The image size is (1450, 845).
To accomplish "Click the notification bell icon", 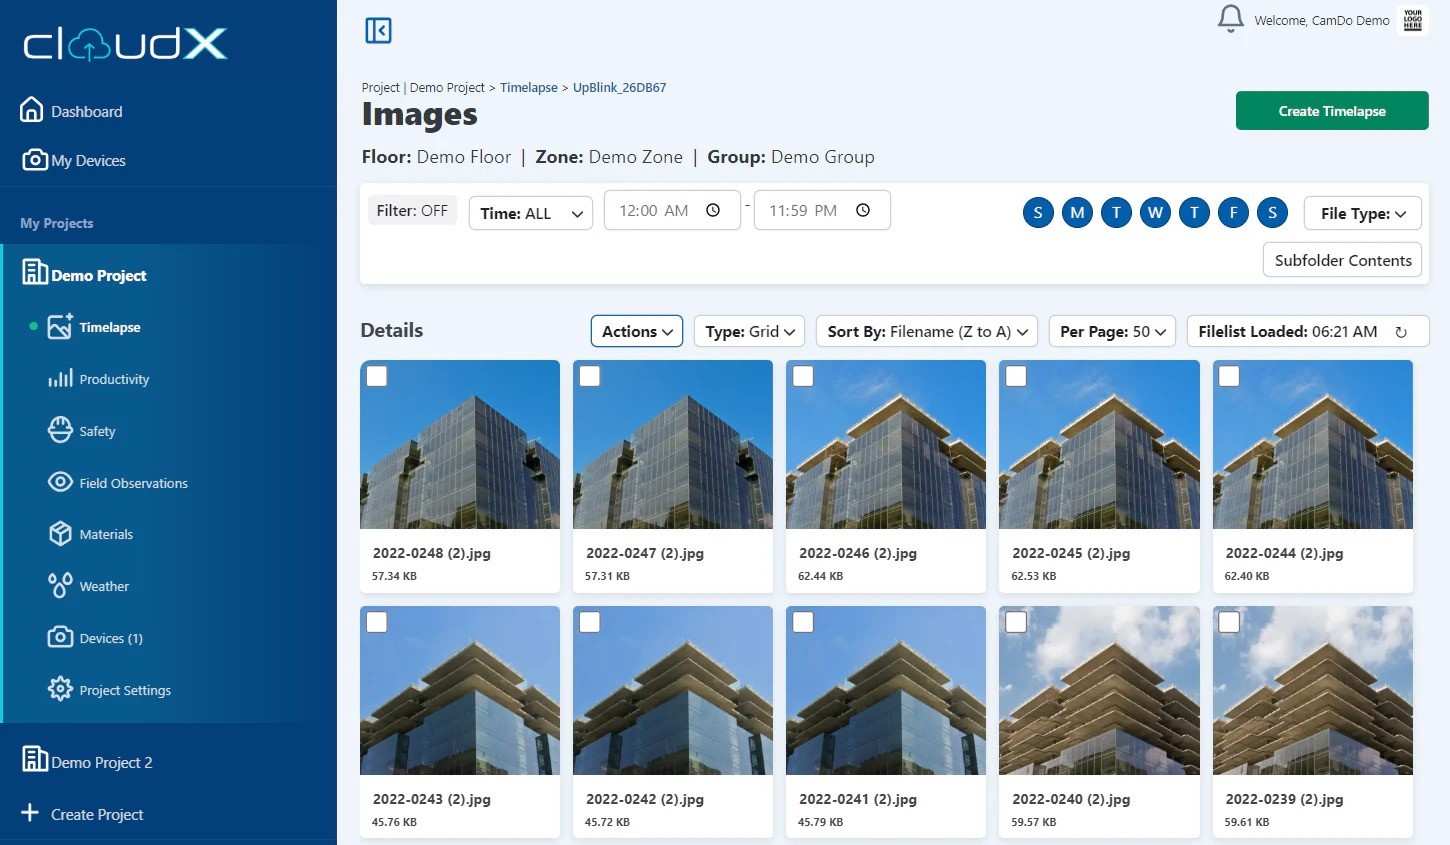I will pos(1230,18).
